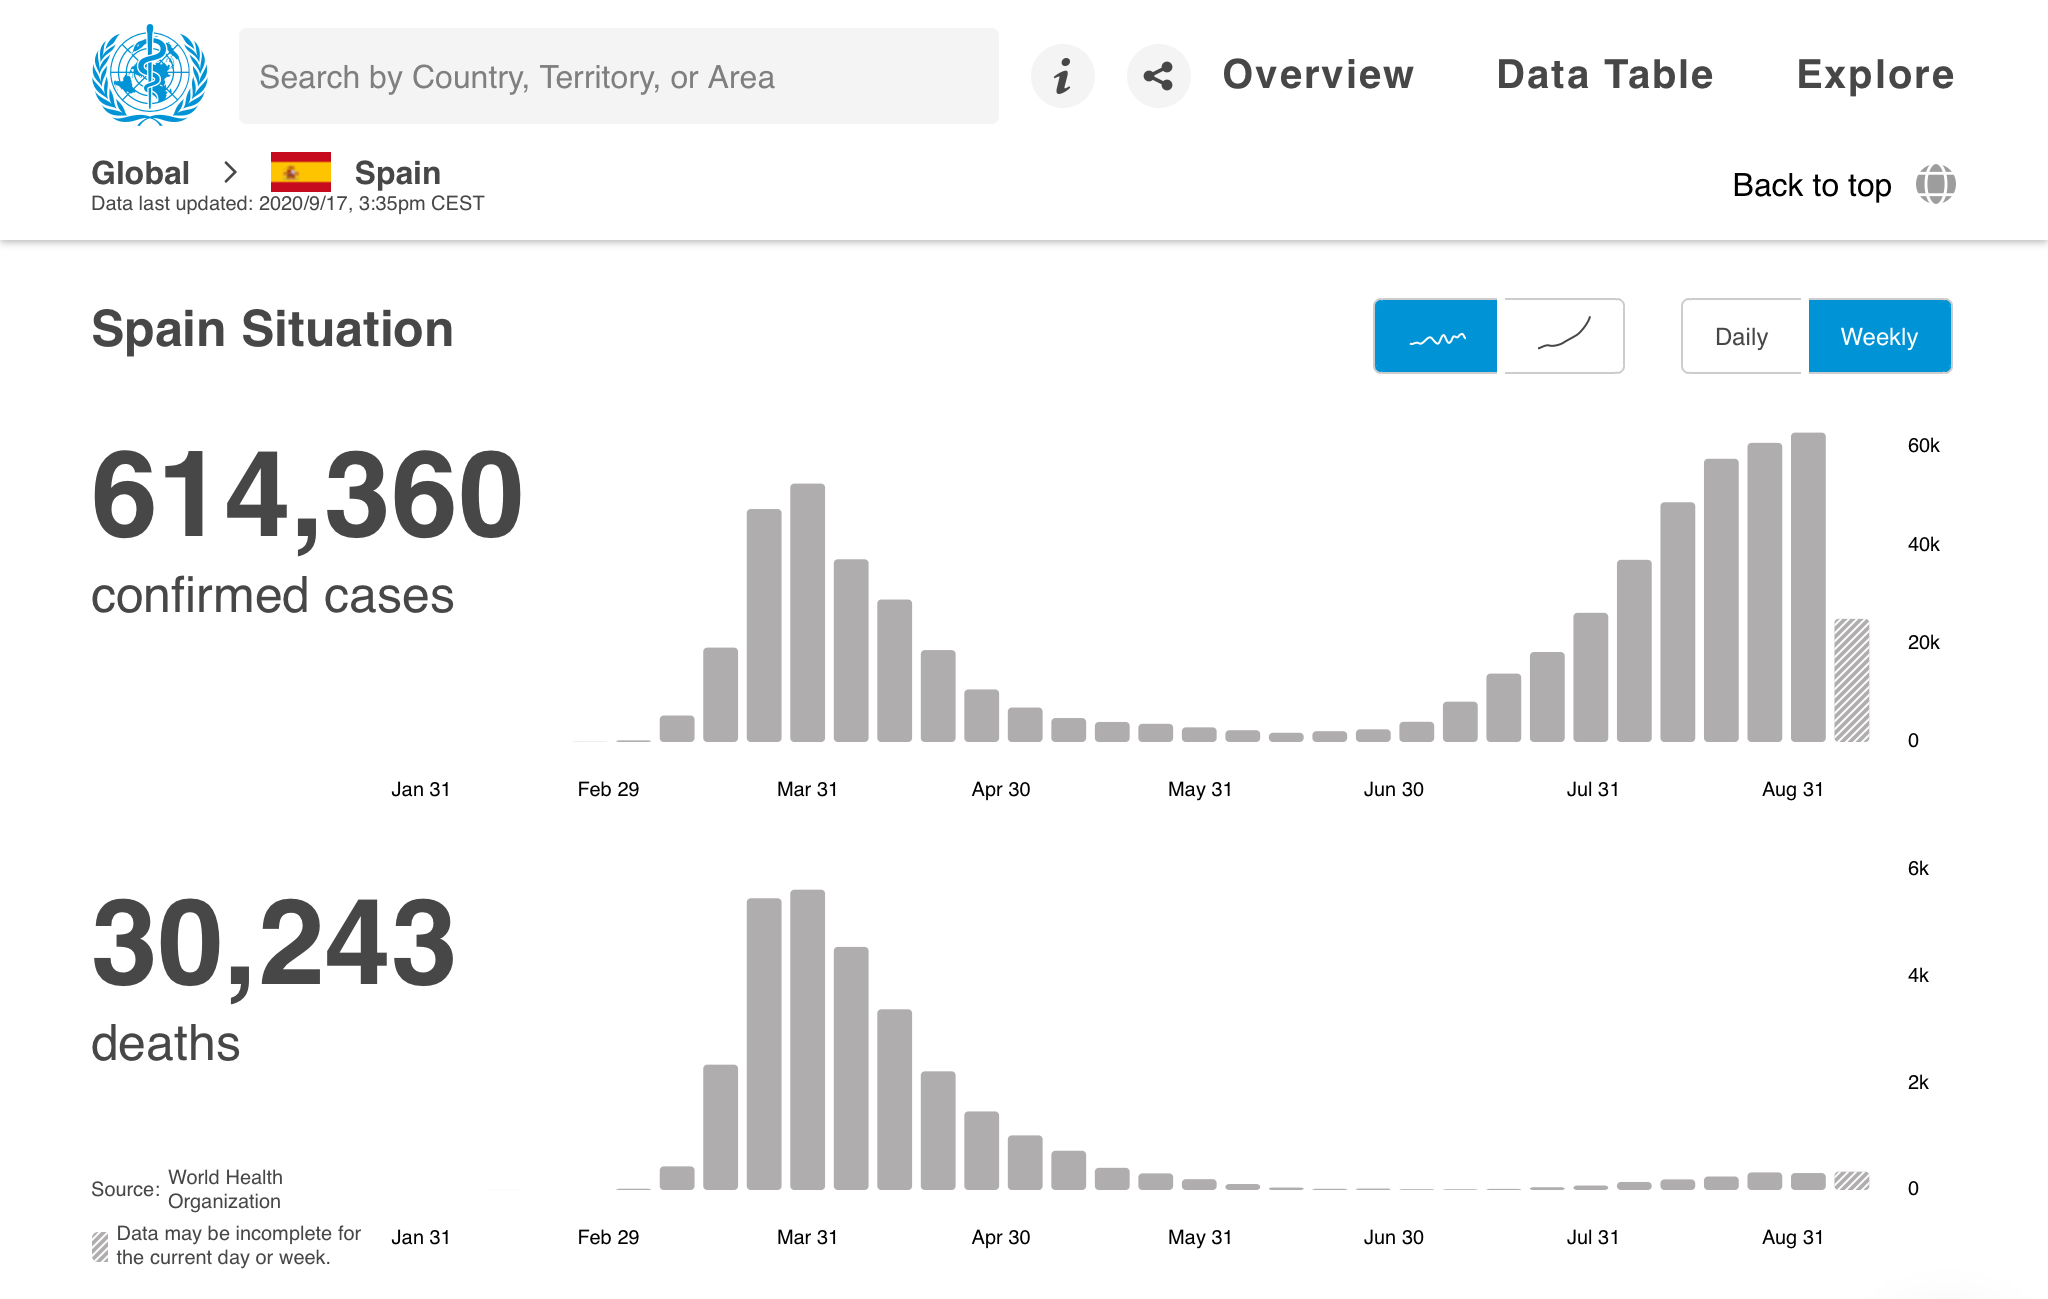The image size is (2048, 1299).
Task: Click the Data may be incomplete note
Action: 238,1245
